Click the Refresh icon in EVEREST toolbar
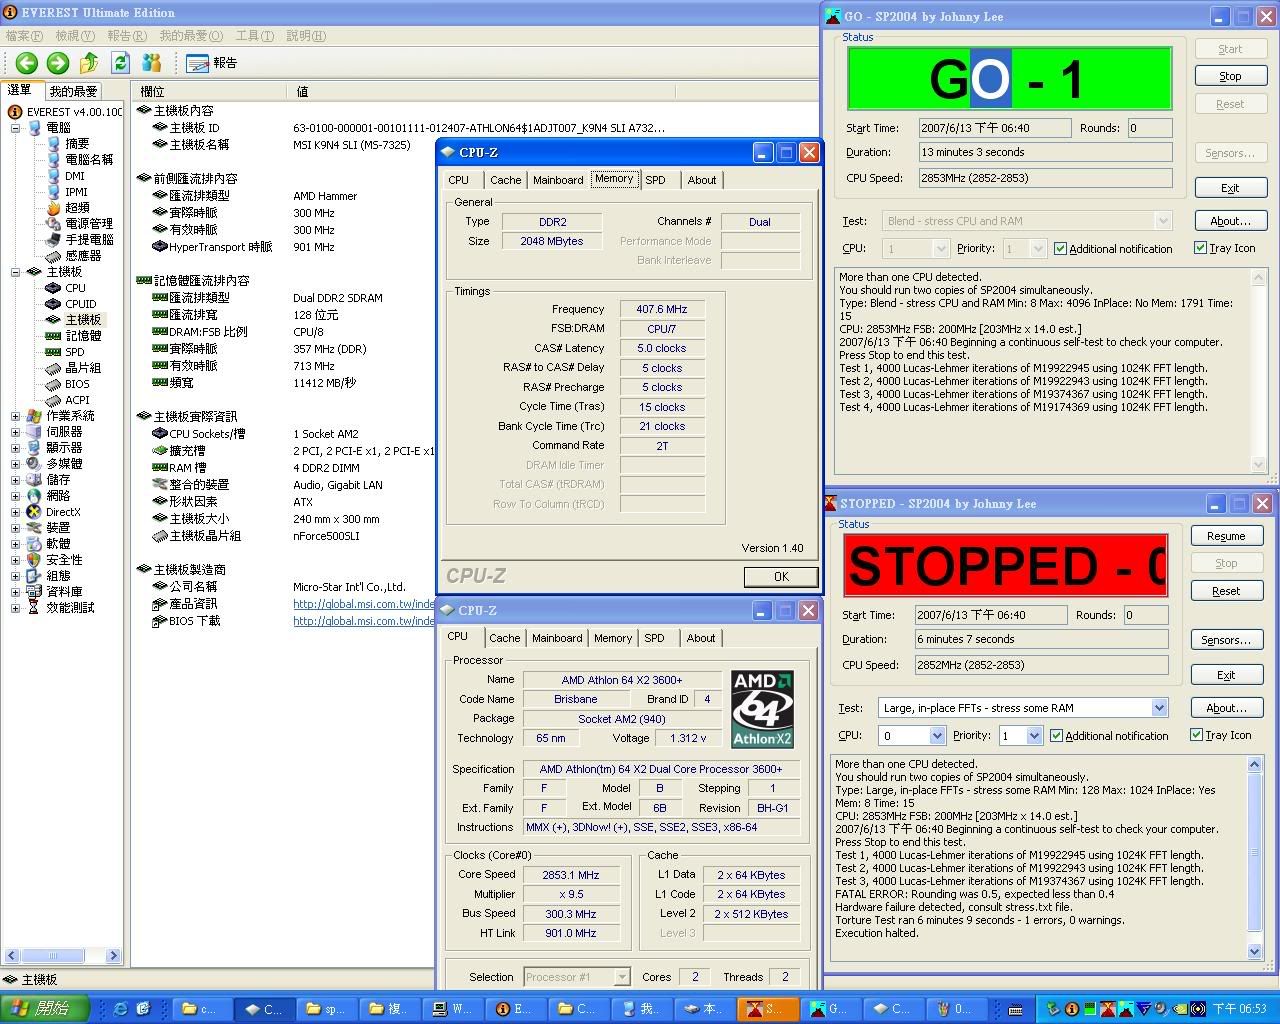The width and height of the screenshot is (1280, 1024). coord(120,63)
